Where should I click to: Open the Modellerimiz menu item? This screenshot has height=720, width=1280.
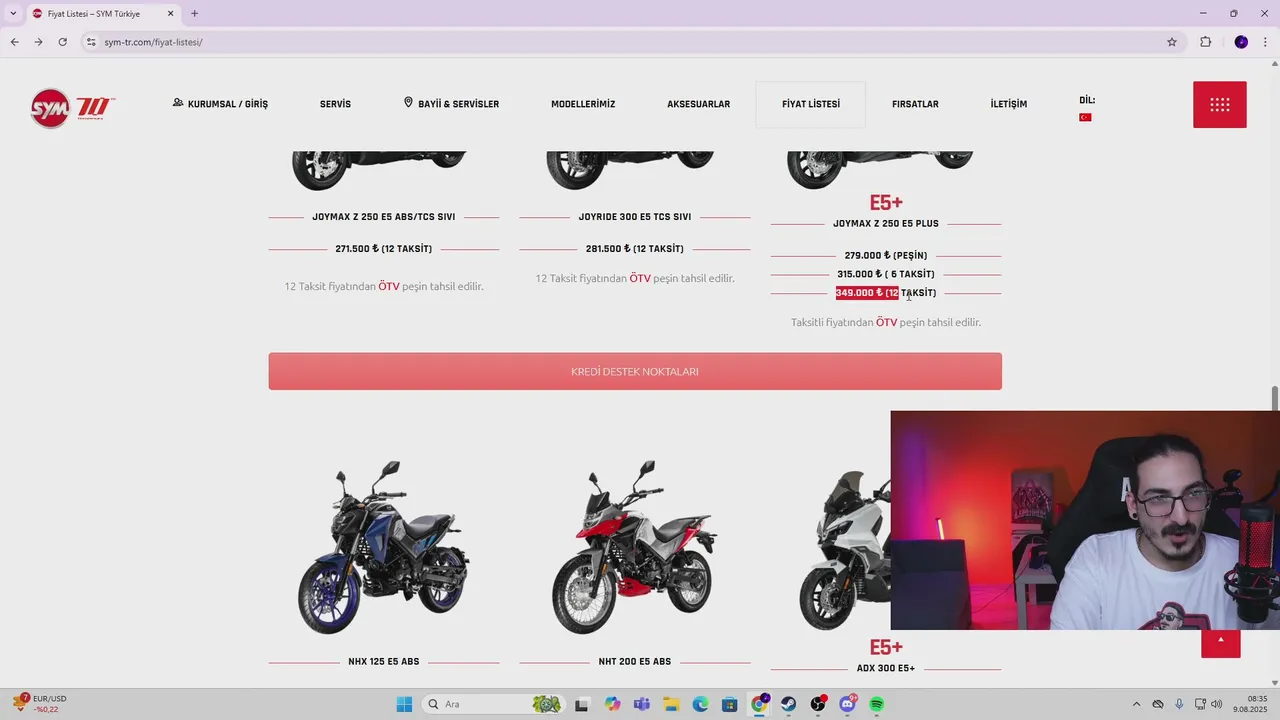(x=583, y=104)
